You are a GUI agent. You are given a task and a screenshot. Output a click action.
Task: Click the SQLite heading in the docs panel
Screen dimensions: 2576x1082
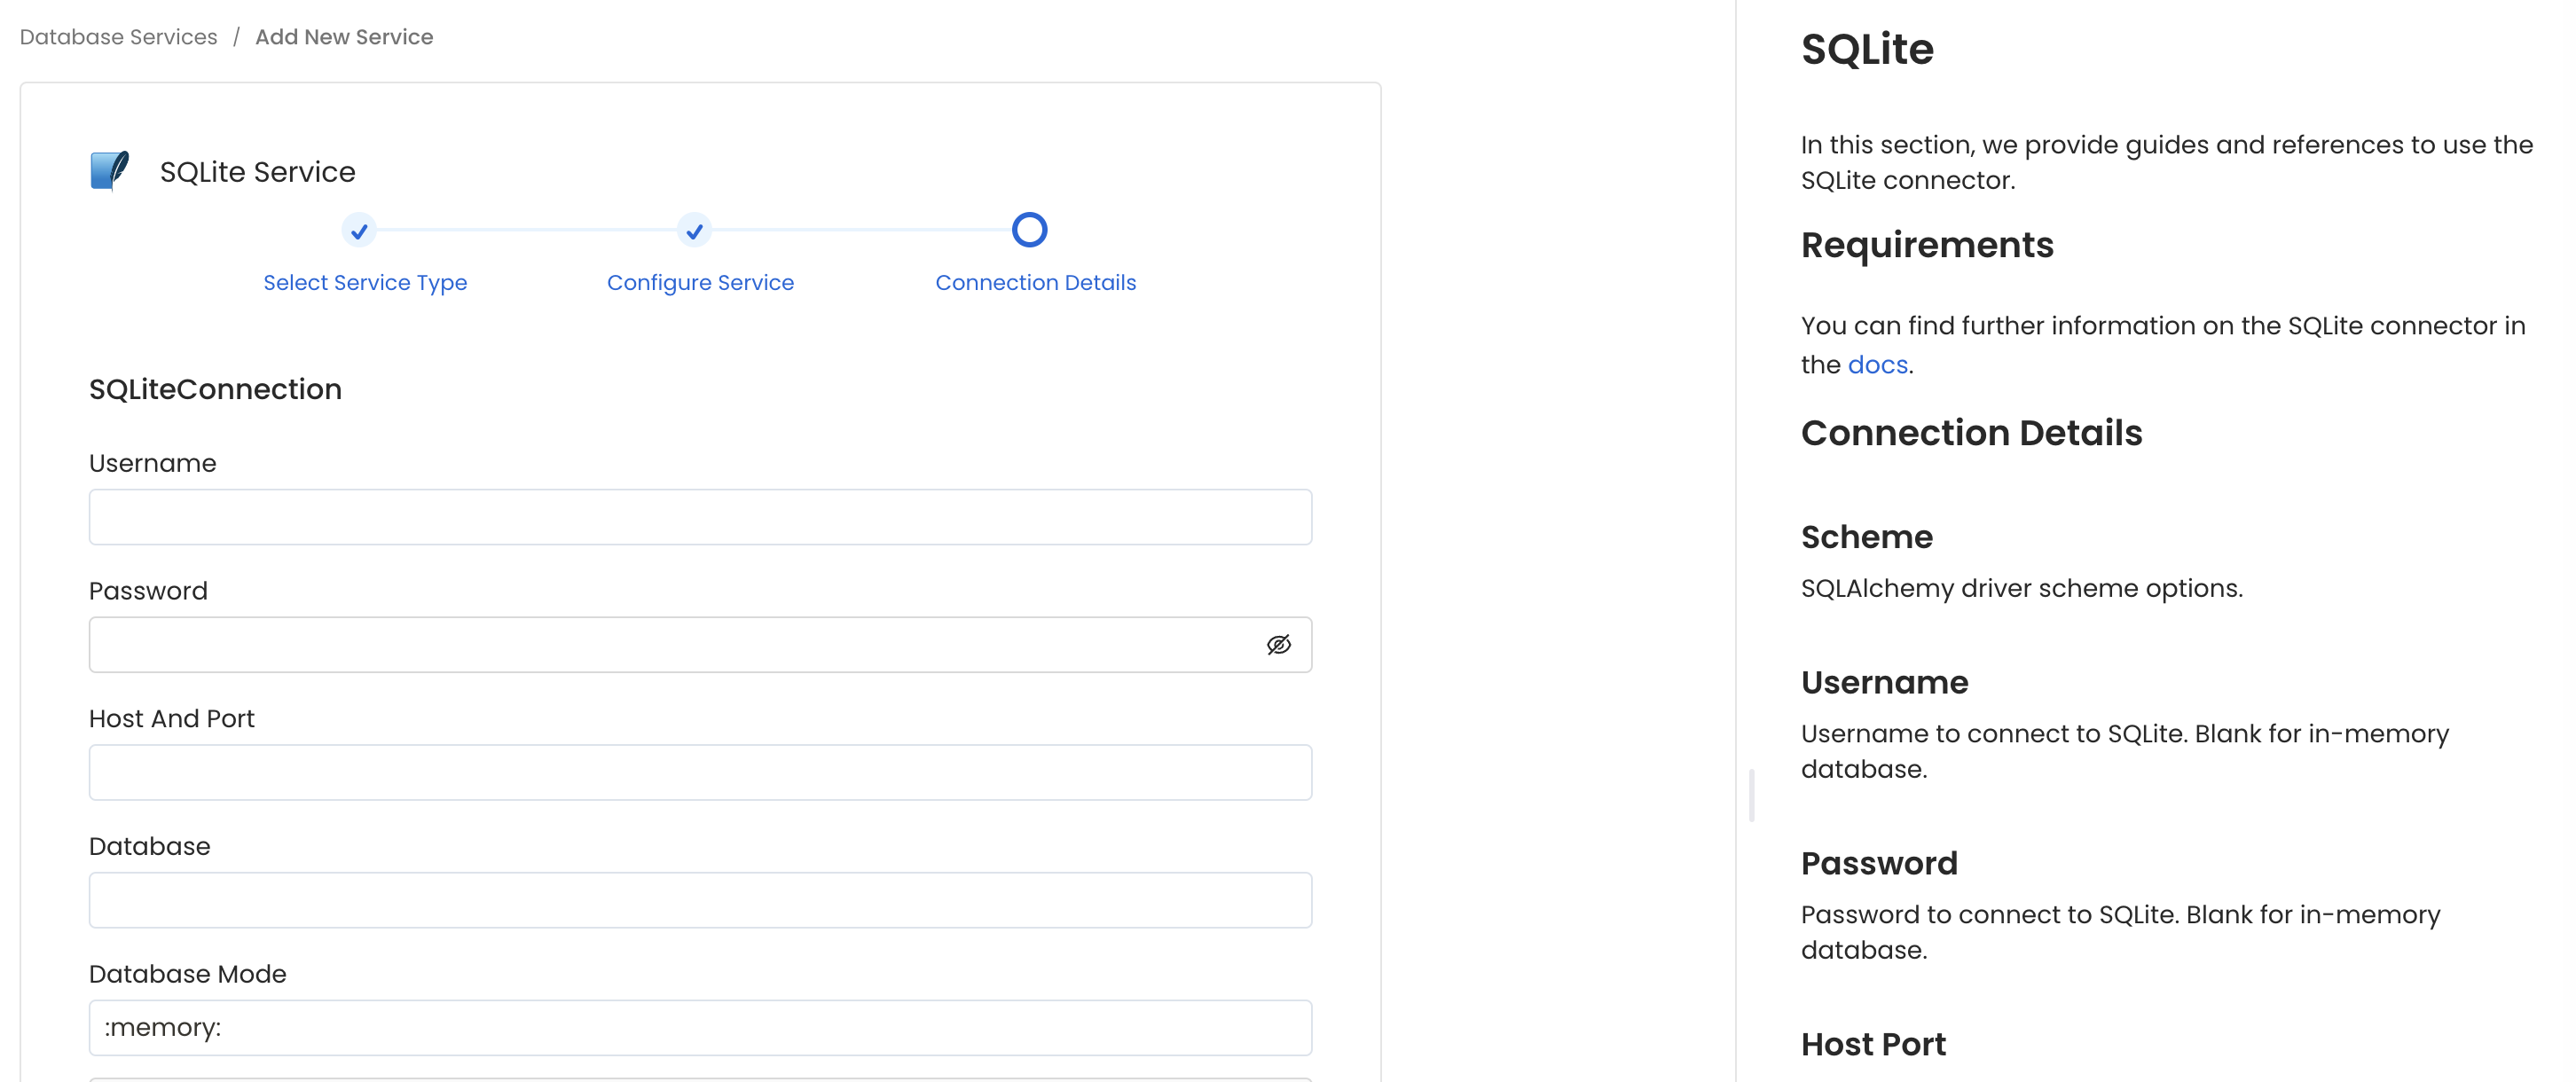point(1866,48)
